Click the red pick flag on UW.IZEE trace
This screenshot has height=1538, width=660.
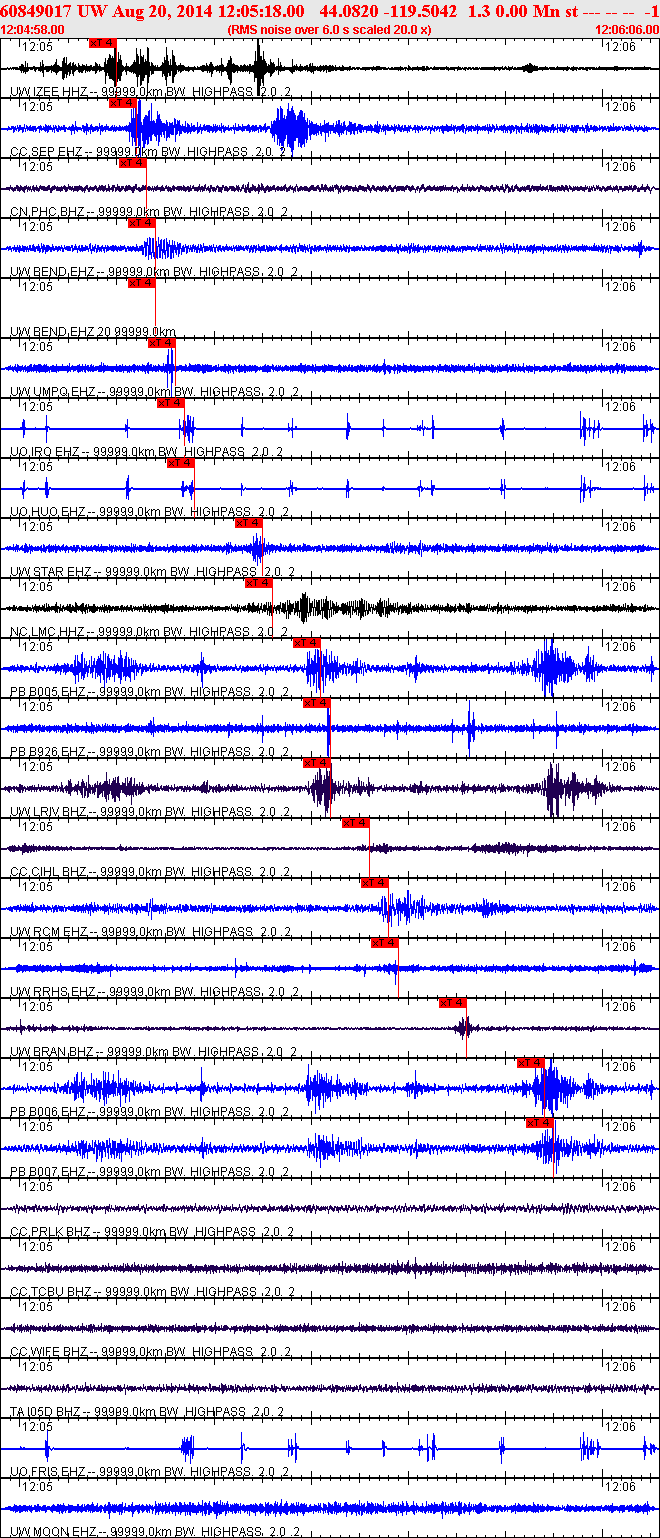pos(103,43)
